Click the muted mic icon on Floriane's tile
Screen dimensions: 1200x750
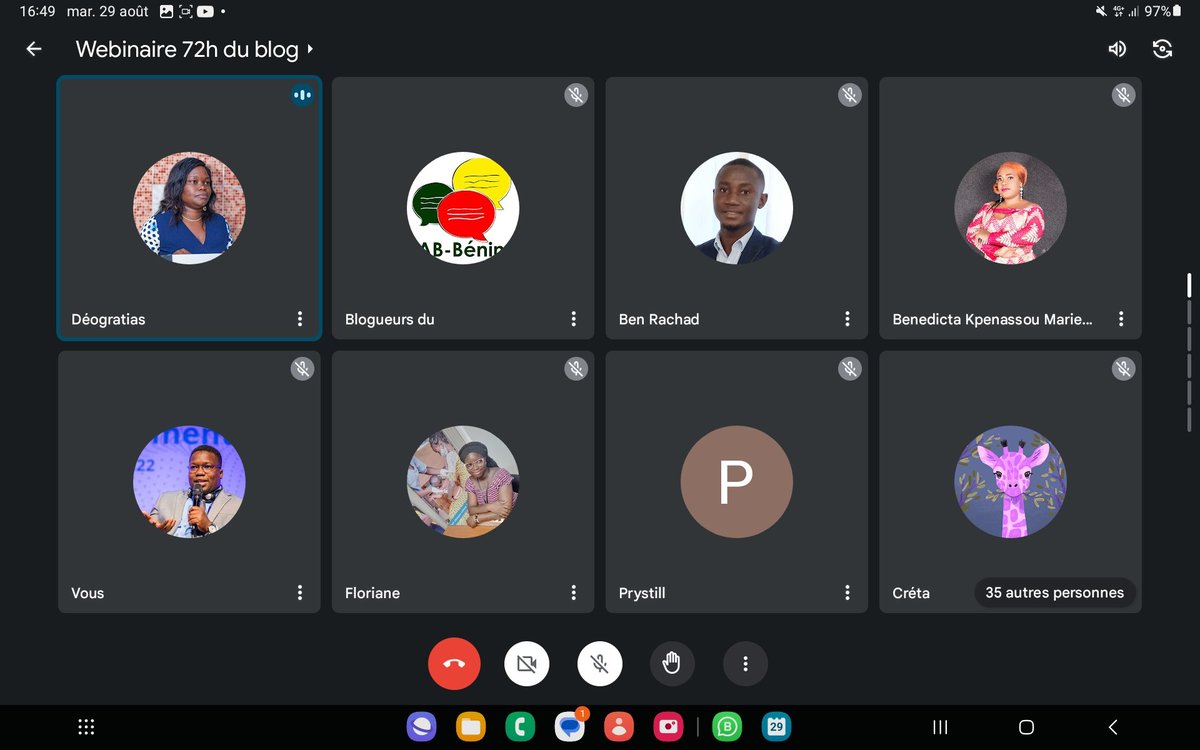click(576, 369)
